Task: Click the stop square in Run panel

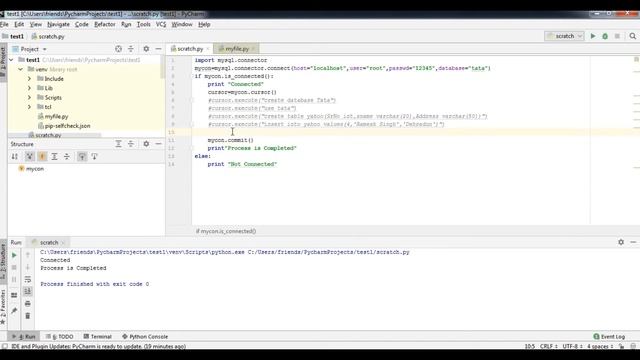Action: [x=14, y=267]
